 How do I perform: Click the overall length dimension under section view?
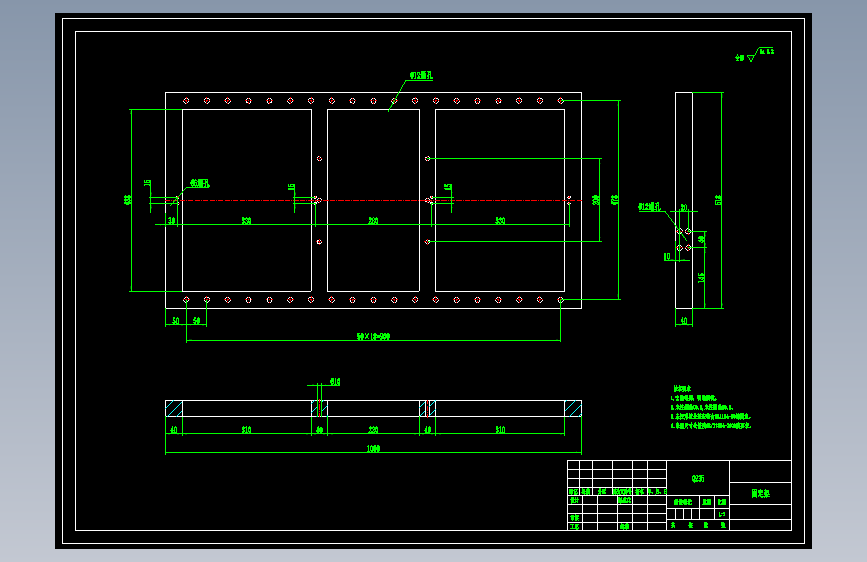pos(373,448)
